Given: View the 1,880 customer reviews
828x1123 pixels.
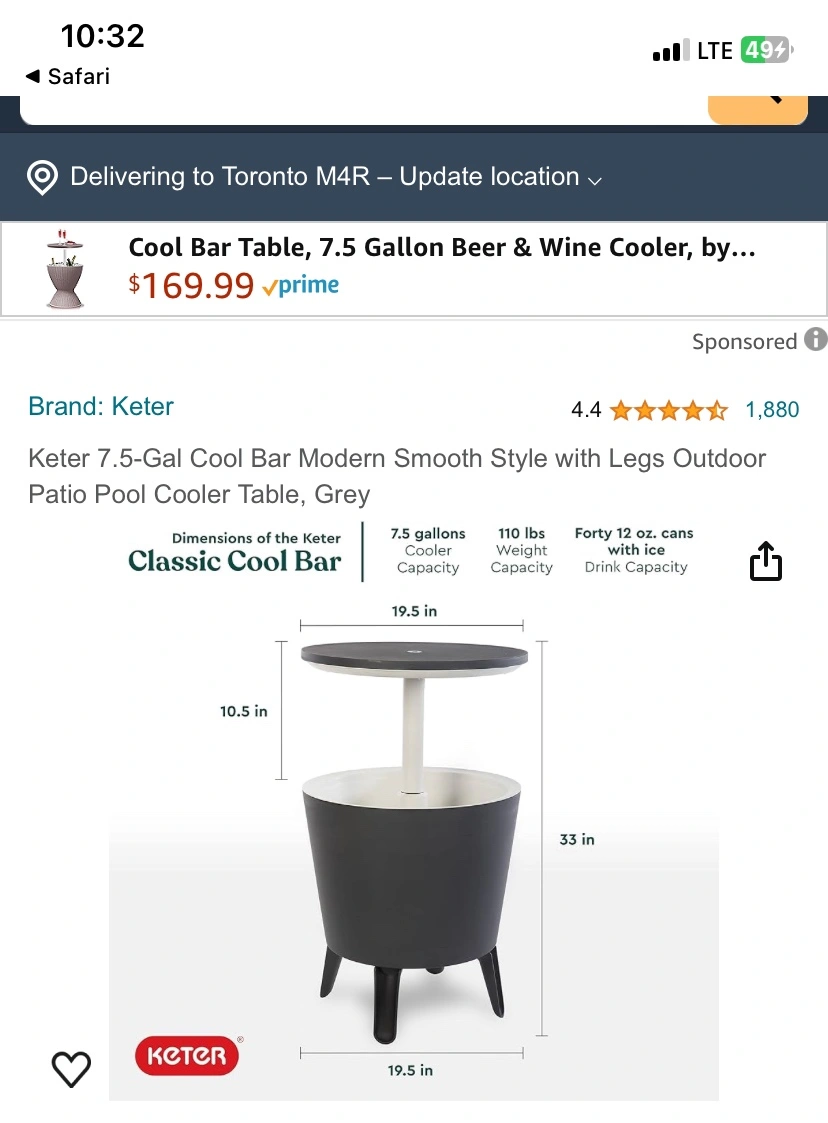Looking at the screenshot, I should pyautogui.click(x=772, y=410).
